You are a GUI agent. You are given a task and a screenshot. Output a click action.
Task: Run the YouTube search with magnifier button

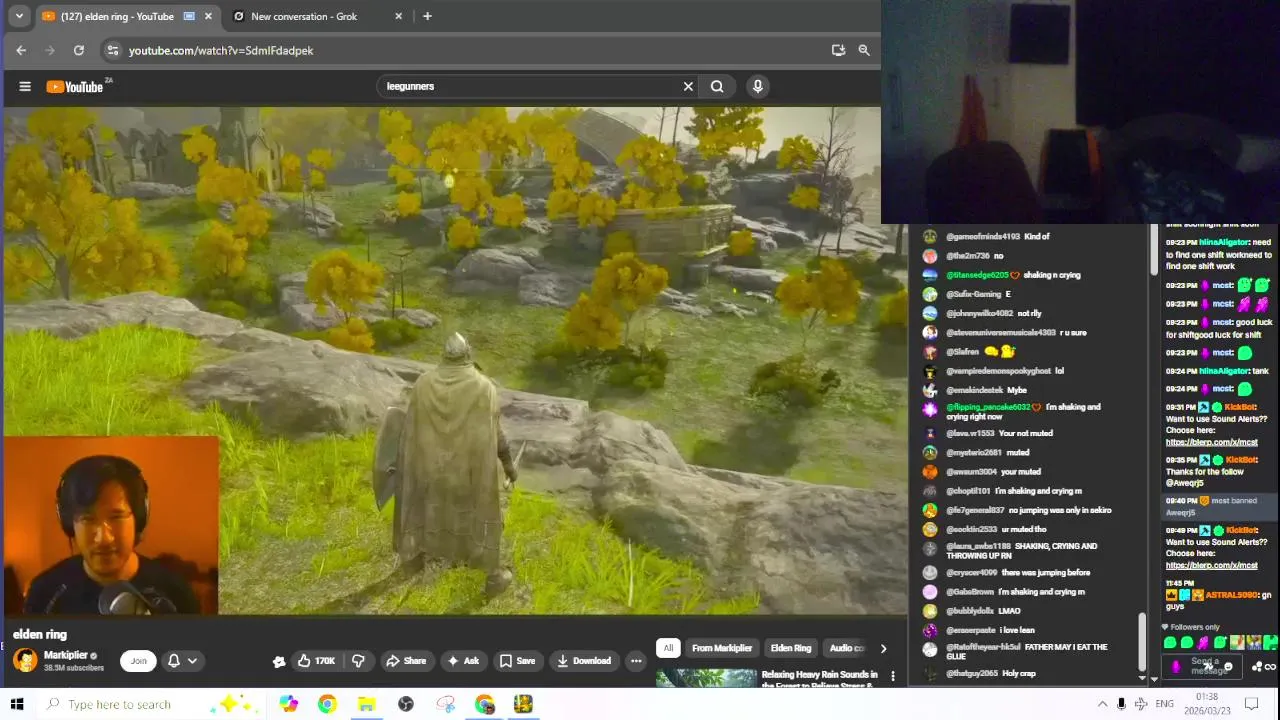717,86
